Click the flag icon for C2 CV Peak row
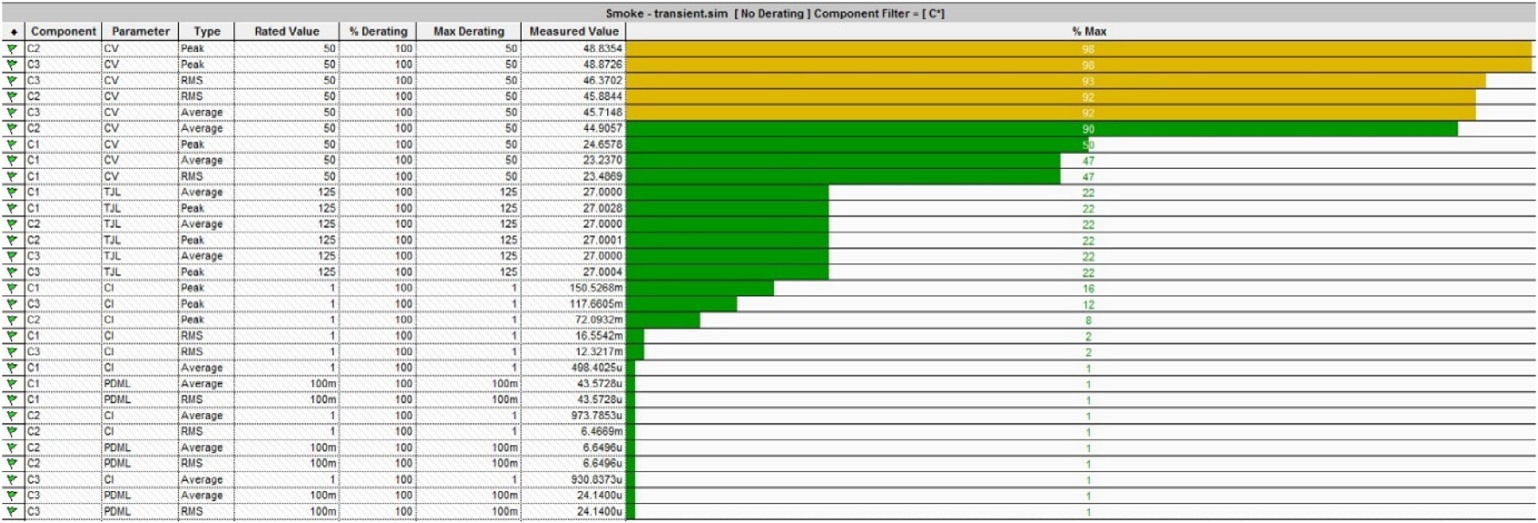This screenshot has width=1538, height=523. coord(12,48)
